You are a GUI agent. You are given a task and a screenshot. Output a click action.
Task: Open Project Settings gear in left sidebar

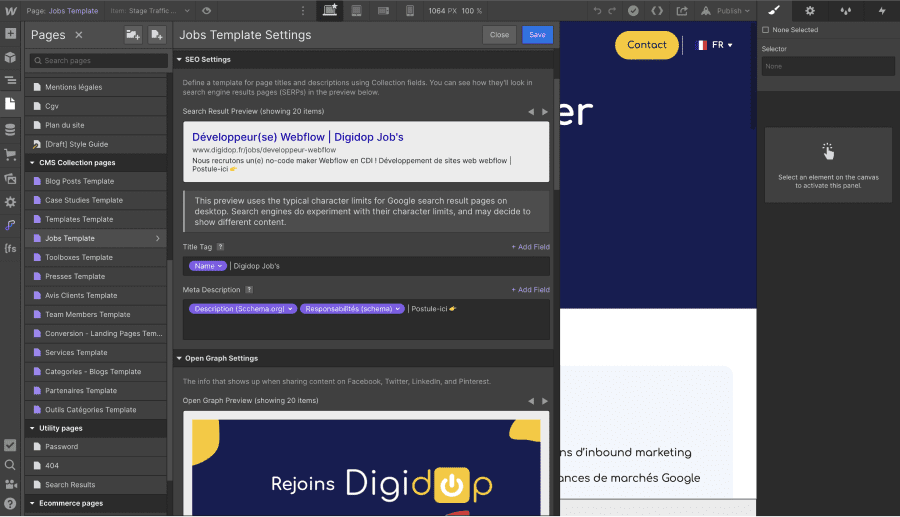tap(10, 202)
